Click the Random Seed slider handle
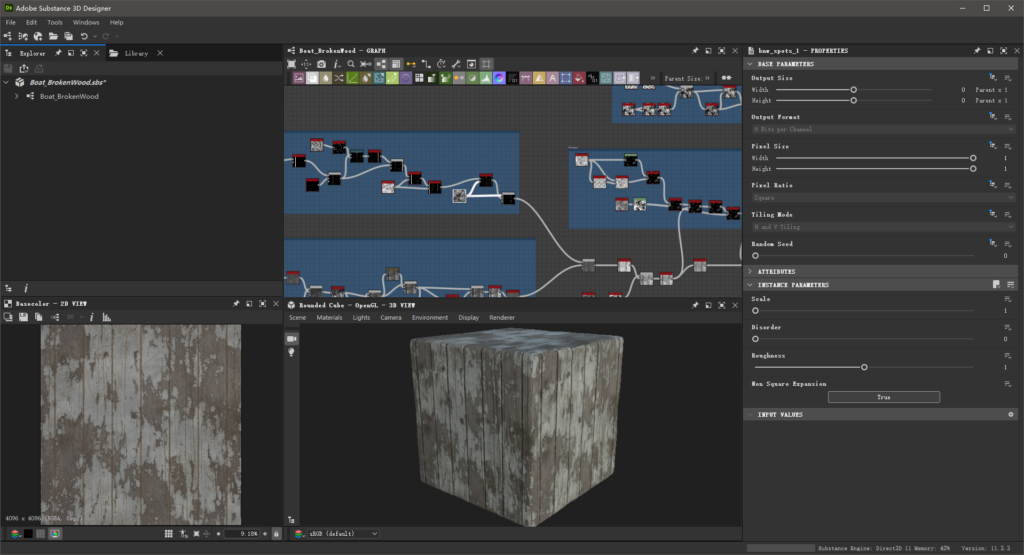Screen dimensions: 1024x555 (755, 256)
